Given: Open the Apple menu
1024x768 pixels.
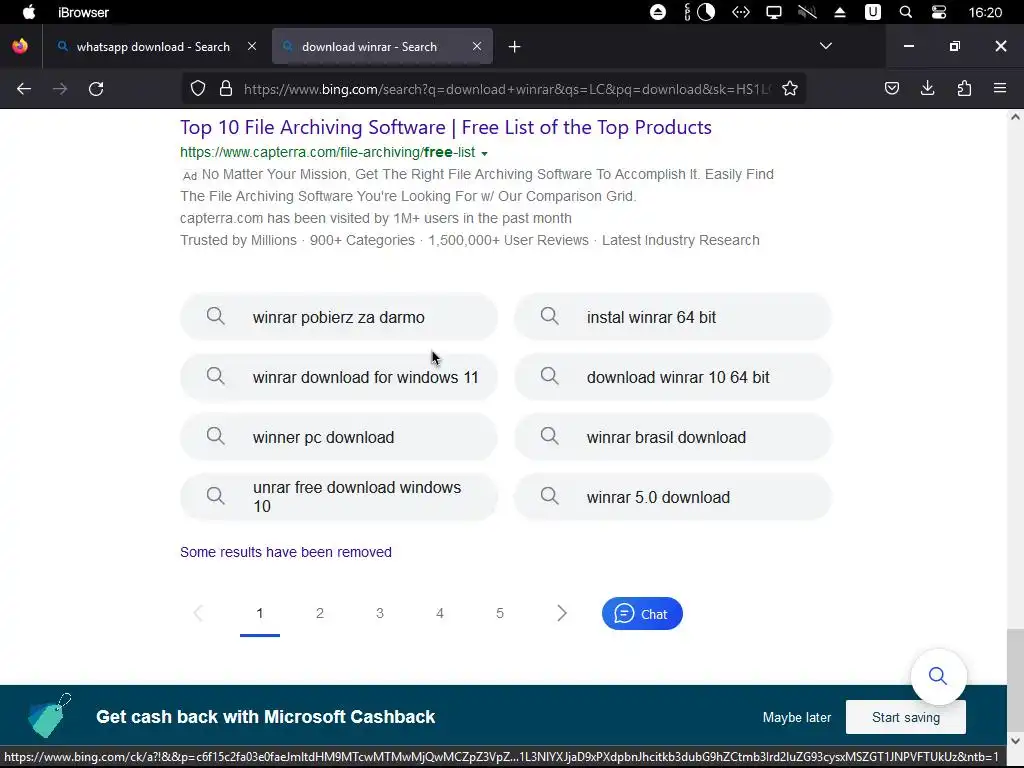Looking at the screenshot, I should click(29, 12).
